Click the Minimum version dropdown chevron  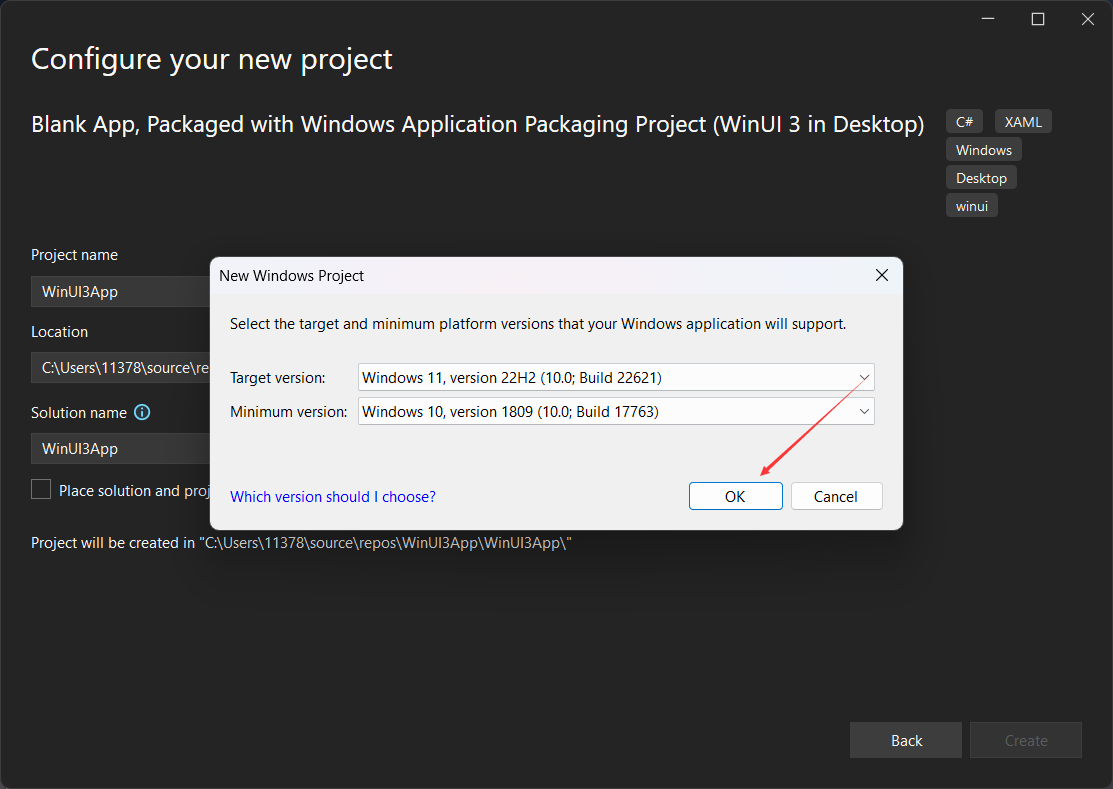tap(864, 411)
